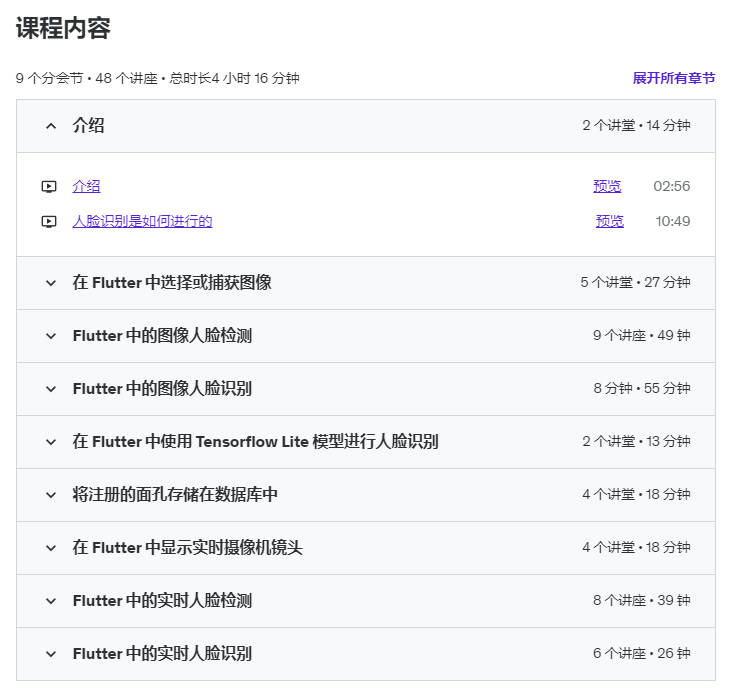Collapse the 介绍 section chevron
Image resolution: width=729 pixels, height=694 pixels.
point(51,126)
